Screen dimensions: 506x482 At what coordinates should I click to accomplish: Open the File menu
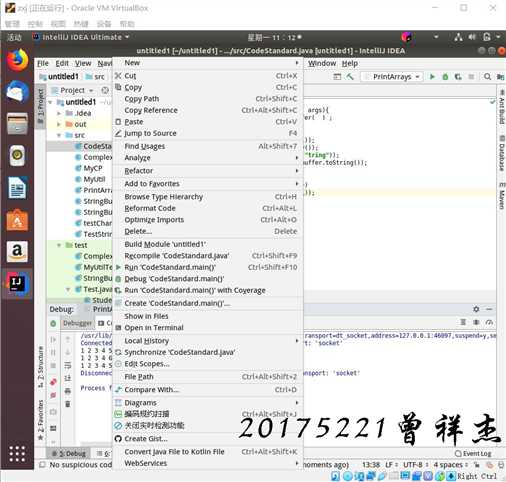[x=43, y=63]
